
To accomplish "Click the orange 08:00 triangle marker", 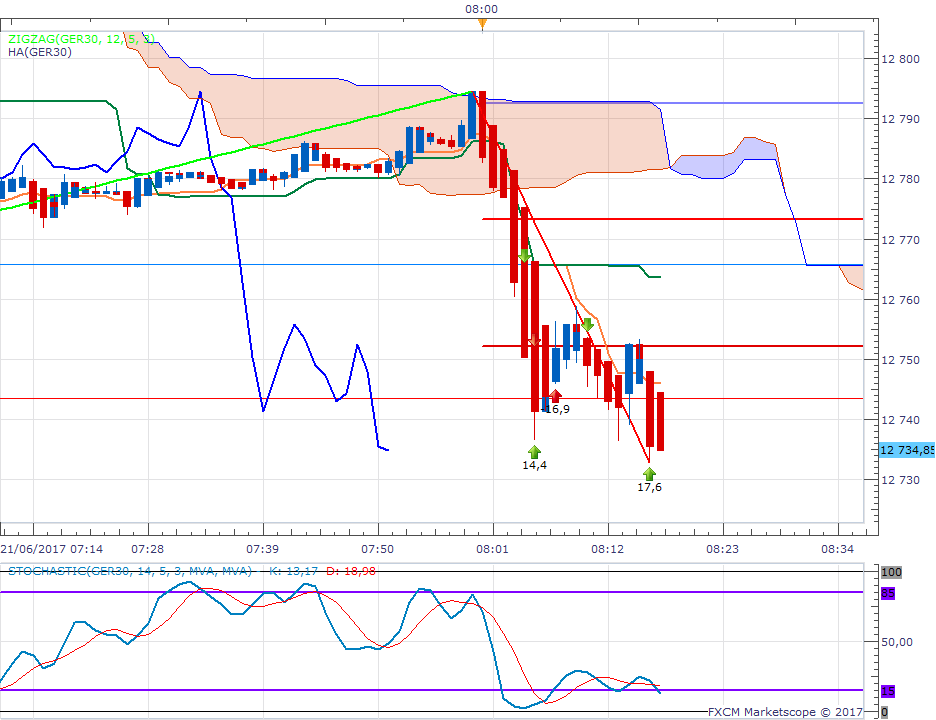I will pyautogui.click(x=482, y=24).
